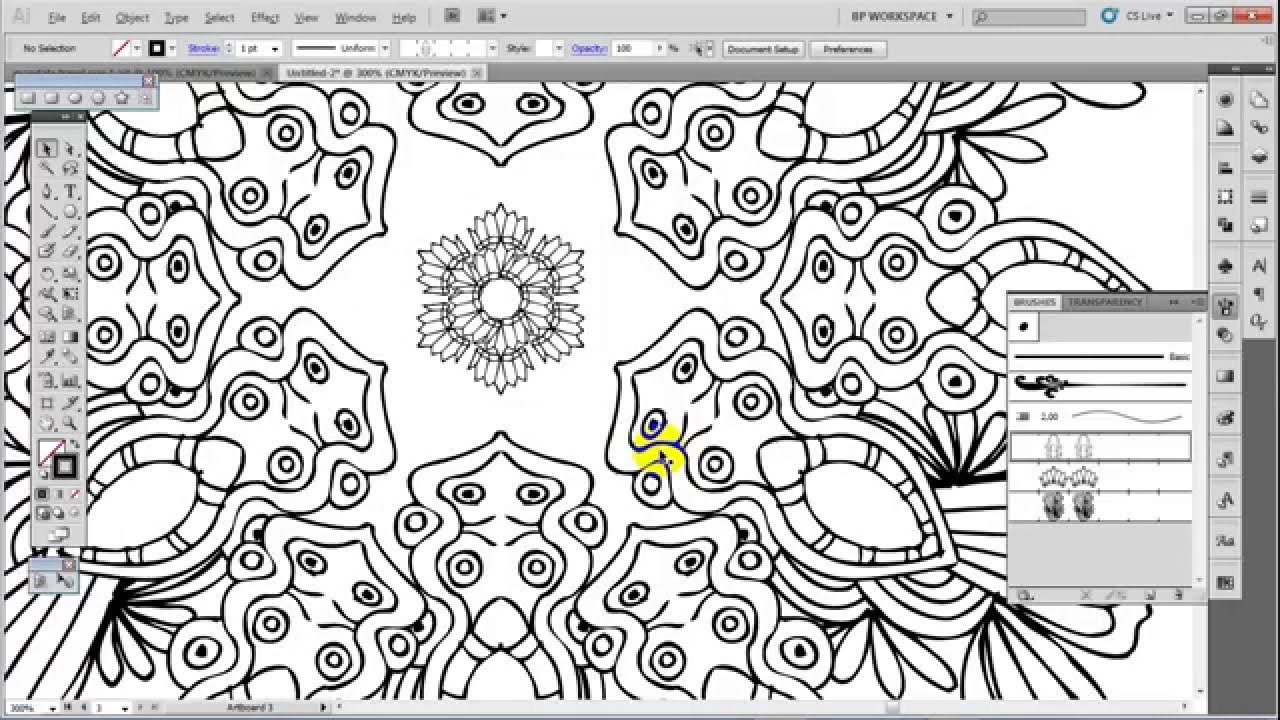Open the fill color dropdown in control bar
Viewport: 1280px width, 720px height.
click(139, 48)
